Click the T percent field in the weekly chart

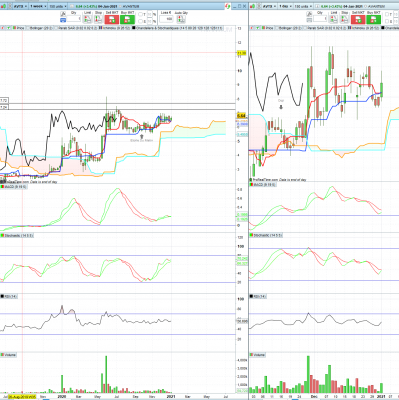pyautogui.click(x=149, y=14)
